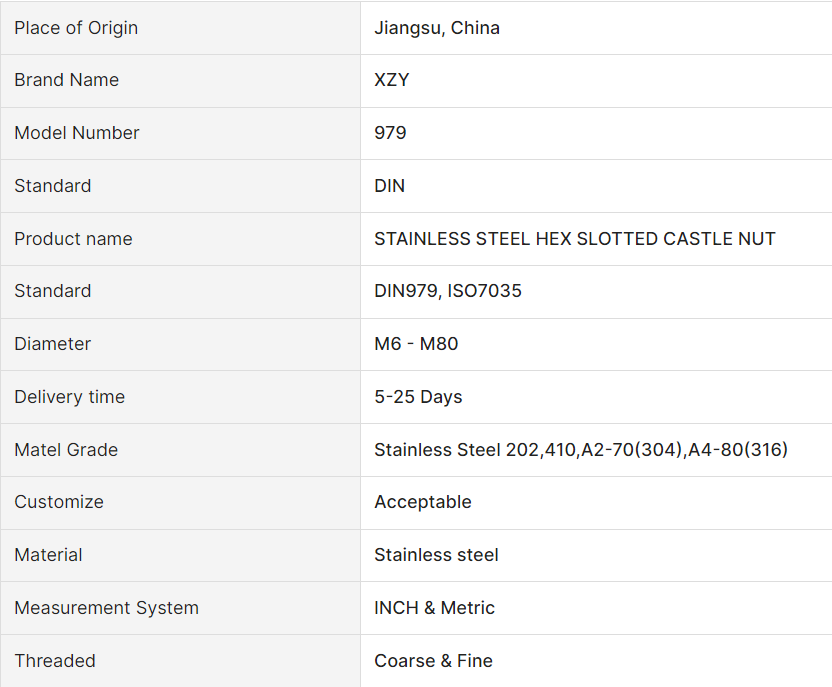Click the Coarse & Fine threaded value
The height and width of the screenshot is (687, 832).
click(433, 661)
